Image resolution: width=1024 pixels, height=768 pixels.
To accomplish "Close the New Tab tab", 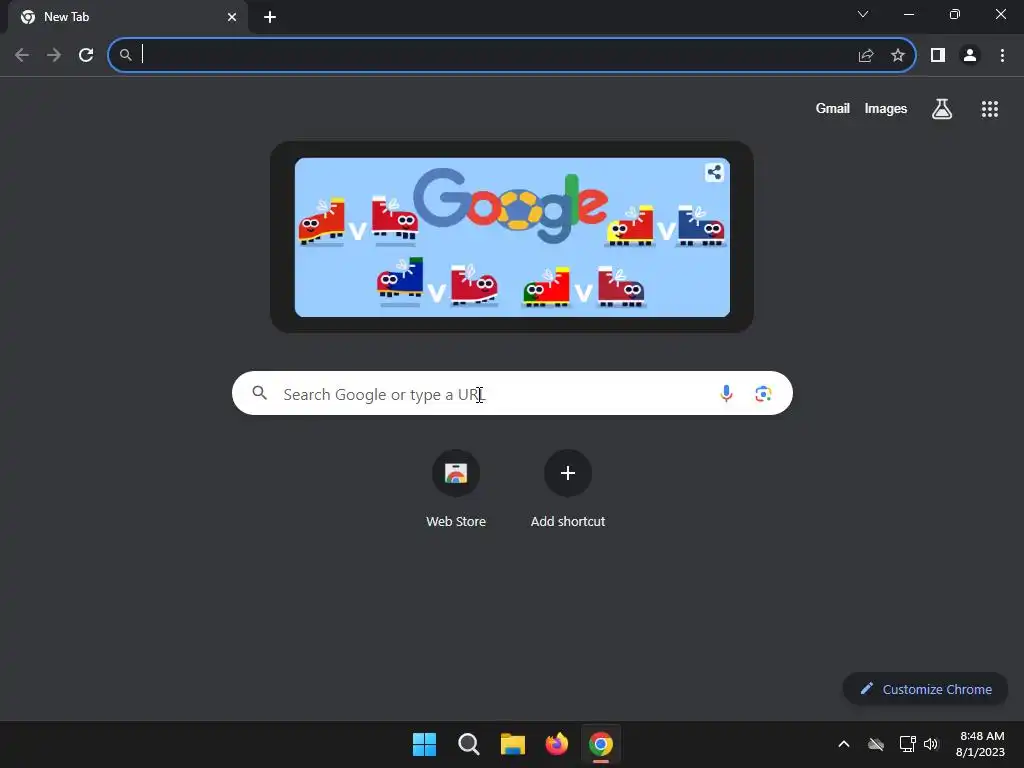I will [232, 17].
